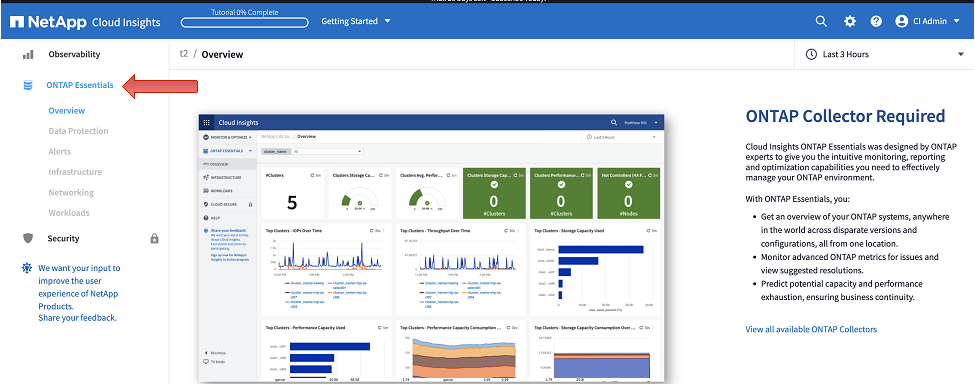Click the feedback lightbulb icon
Image resolution: width=975 pixels, height=385 pixels.
pyautogui.click(x=26, y=269)
